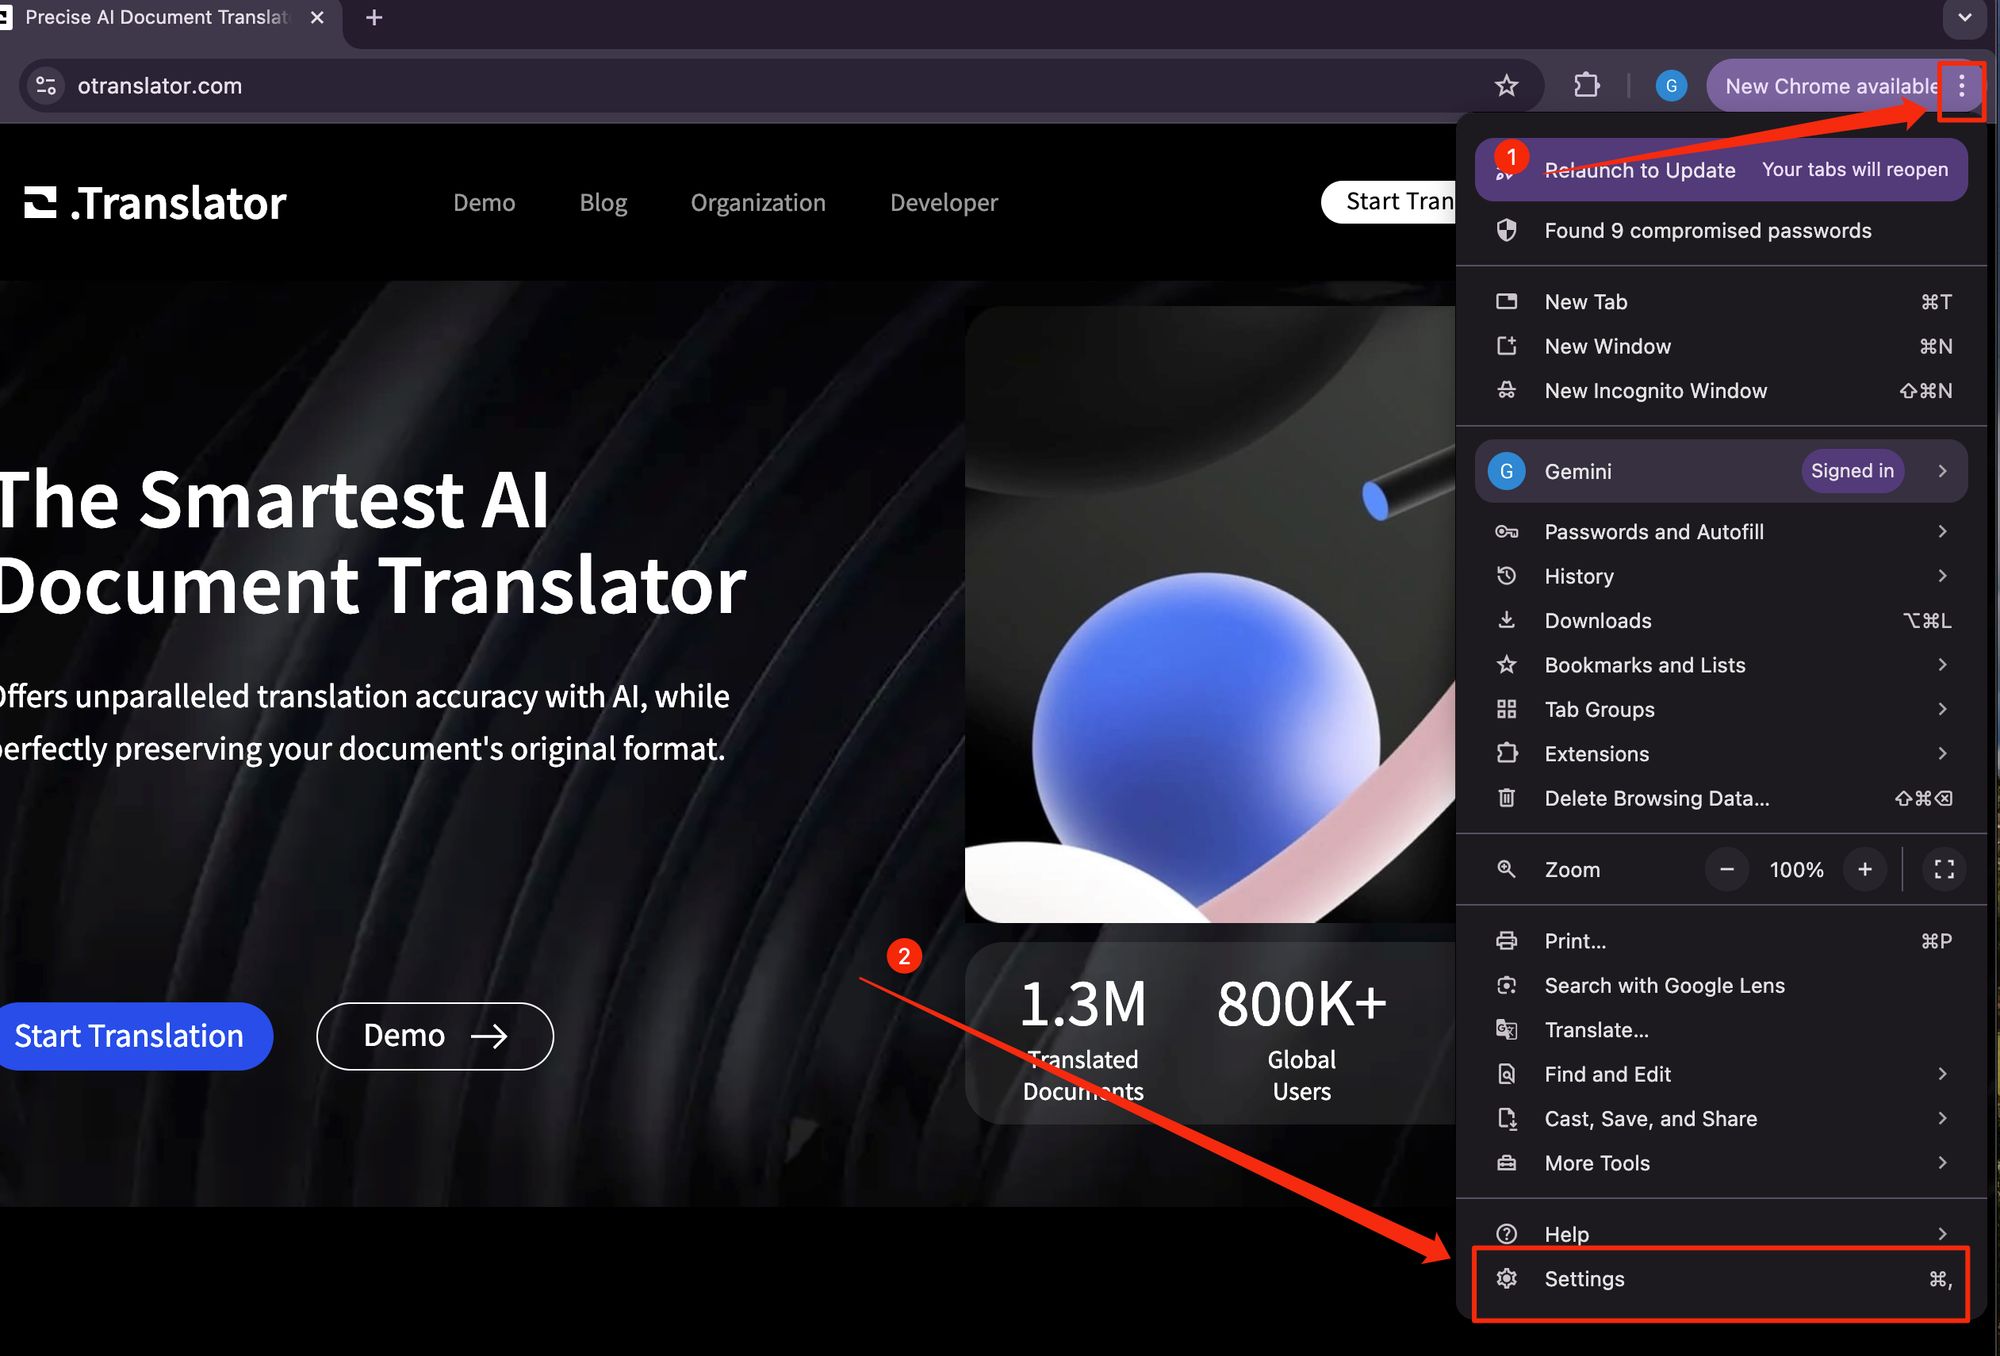
Task: Click the blue Start Translation button
Action: (x=130, y=1036)
